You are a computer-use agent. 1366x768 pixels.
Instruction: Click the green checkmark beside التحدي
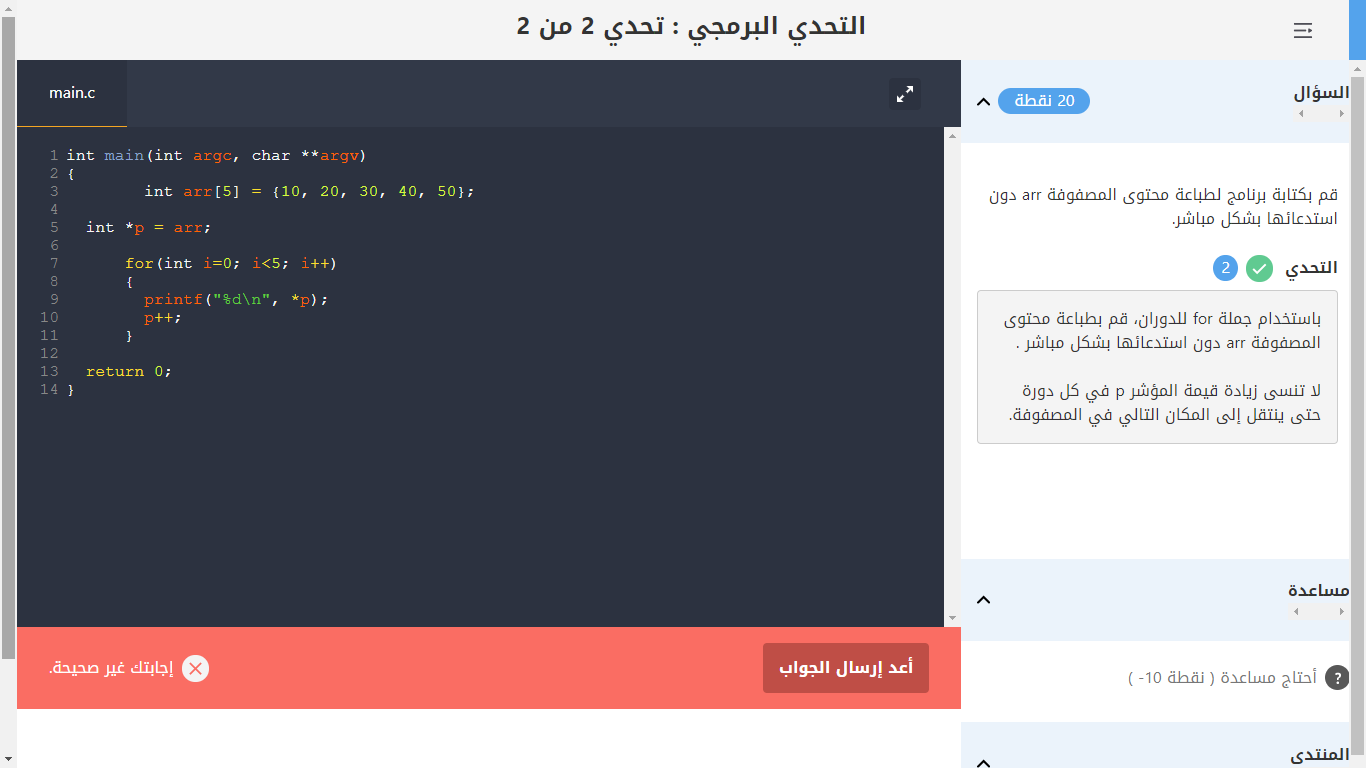tap(1259, 268)
